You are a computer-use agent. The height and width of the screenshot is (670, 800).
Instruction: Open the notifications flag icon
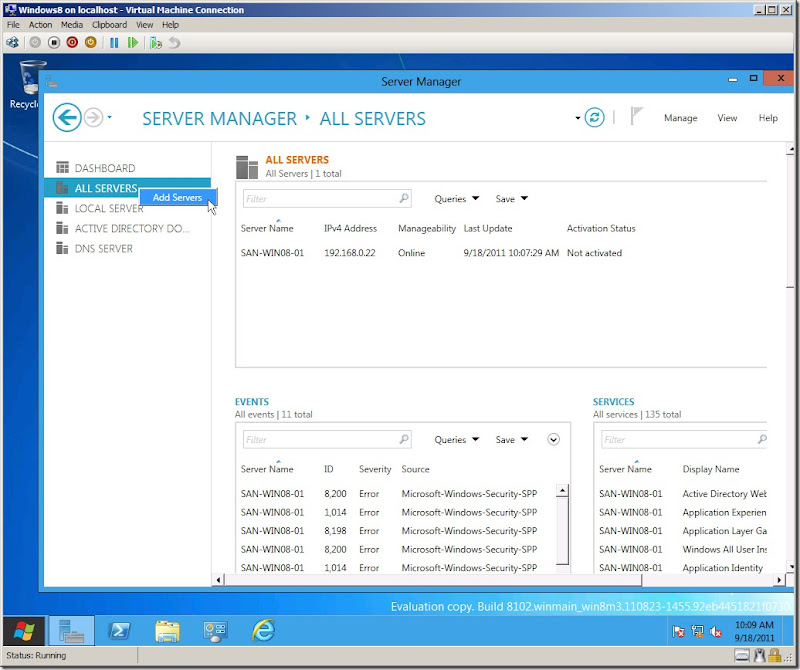[x=637, y=117]
